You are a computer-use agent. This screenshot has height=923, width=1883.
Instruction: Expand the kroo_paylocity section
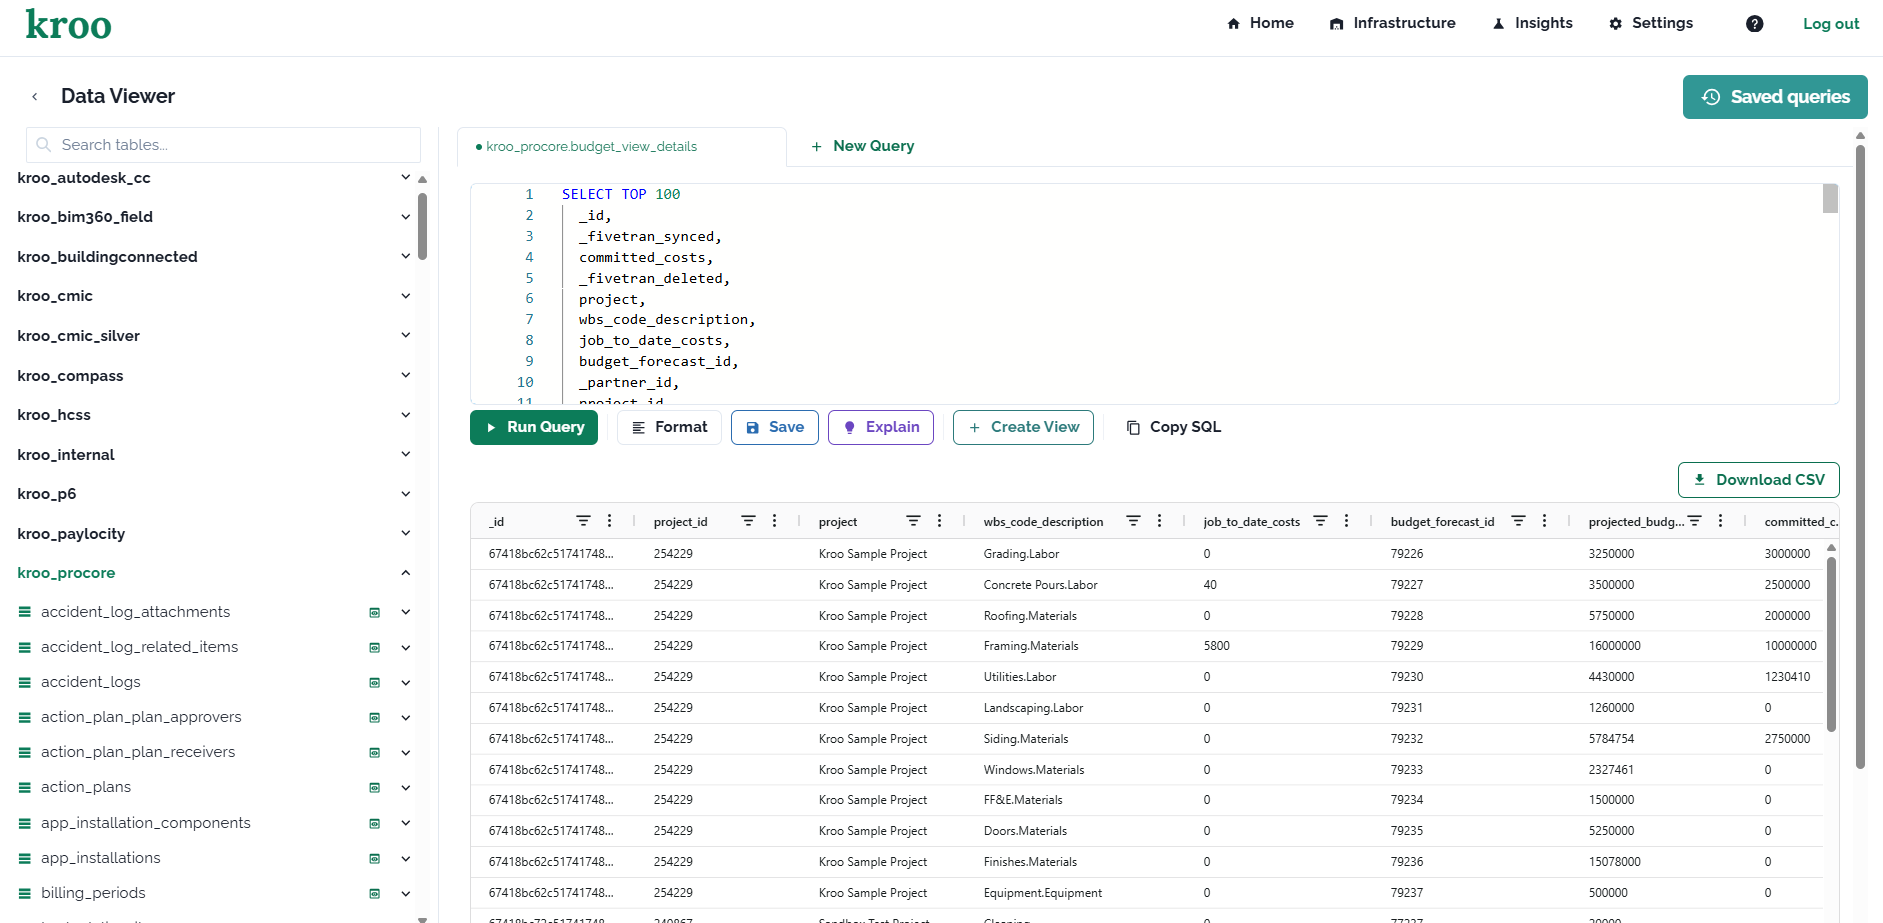click(x=405, y=533)
